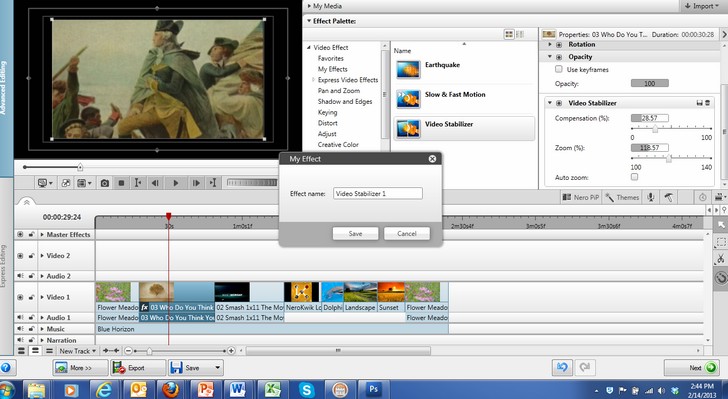Viewport: 728px width, 399px height.
Task: Click the Export button
Action: tap(138, 368)
